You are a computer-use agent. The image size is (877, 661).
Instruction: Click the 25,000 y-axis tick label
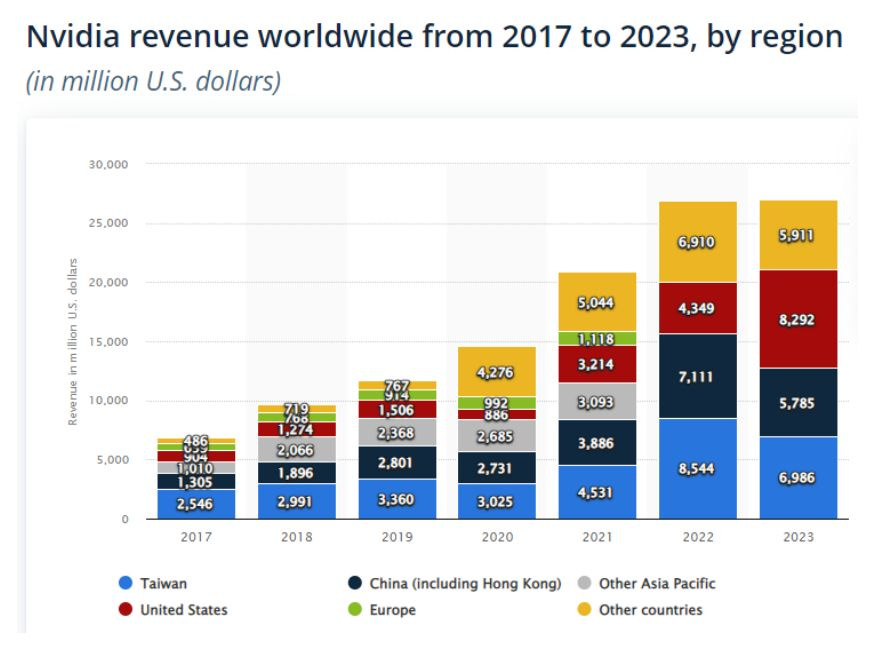click(109, 223)
